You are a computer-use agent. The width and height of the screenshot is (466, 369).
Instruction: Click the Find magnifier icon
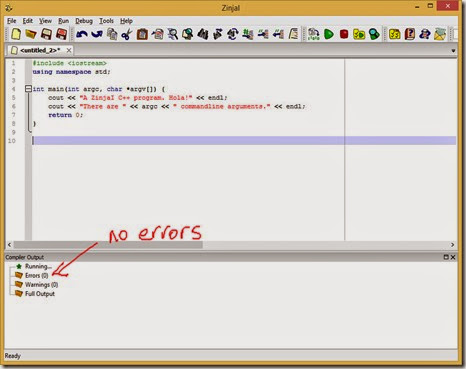point(173,34)
